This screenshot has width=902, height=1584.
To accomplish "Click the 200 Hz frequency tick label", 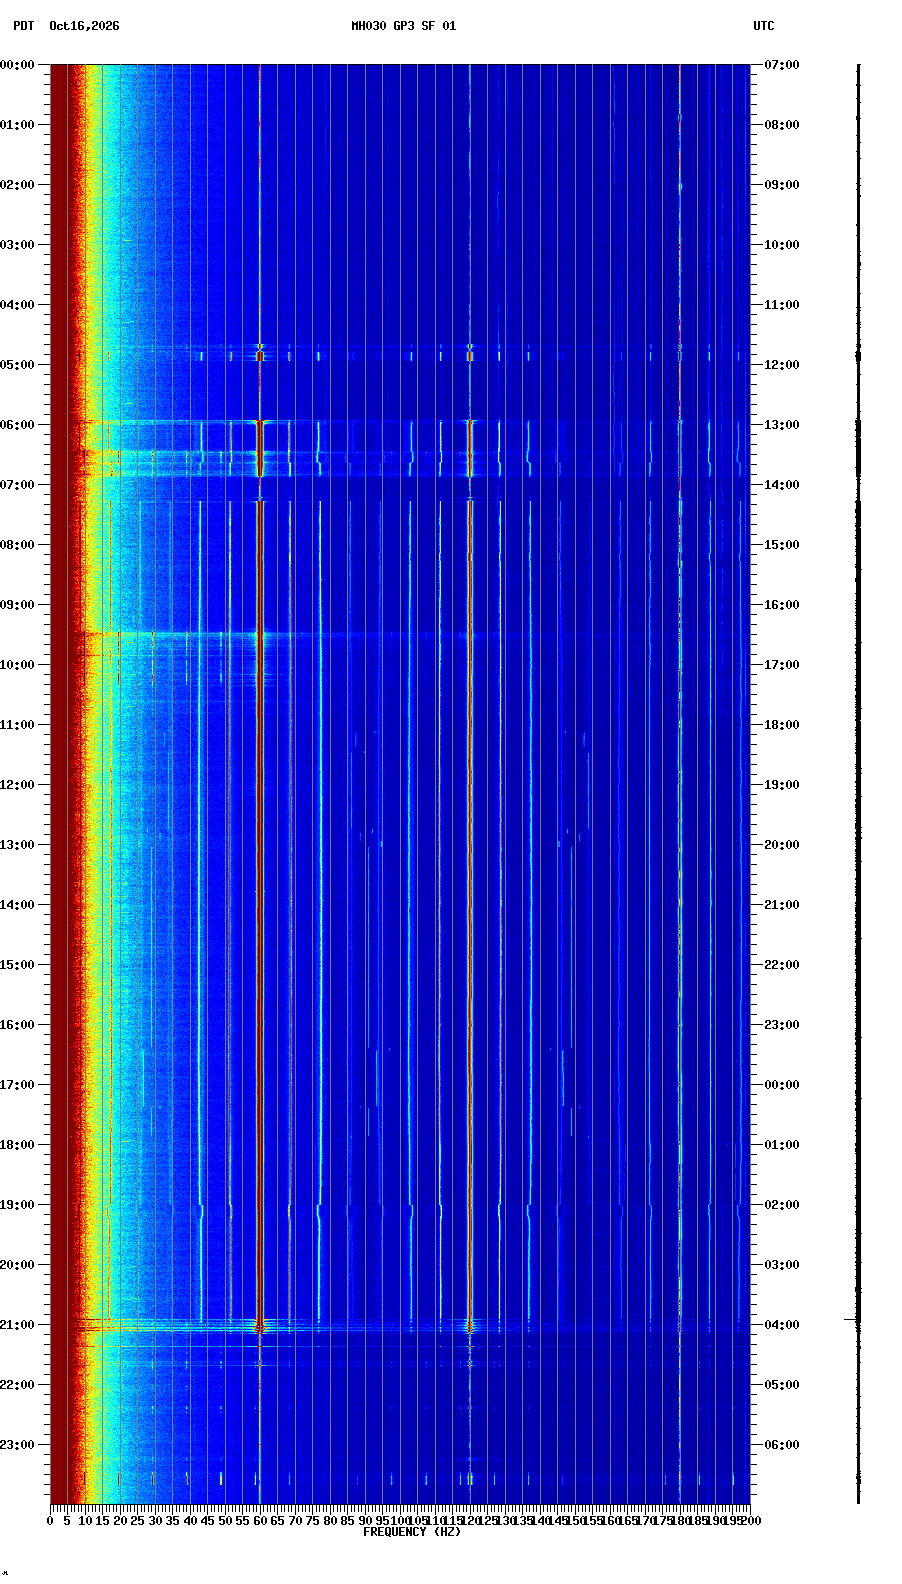I will 751,1521.
